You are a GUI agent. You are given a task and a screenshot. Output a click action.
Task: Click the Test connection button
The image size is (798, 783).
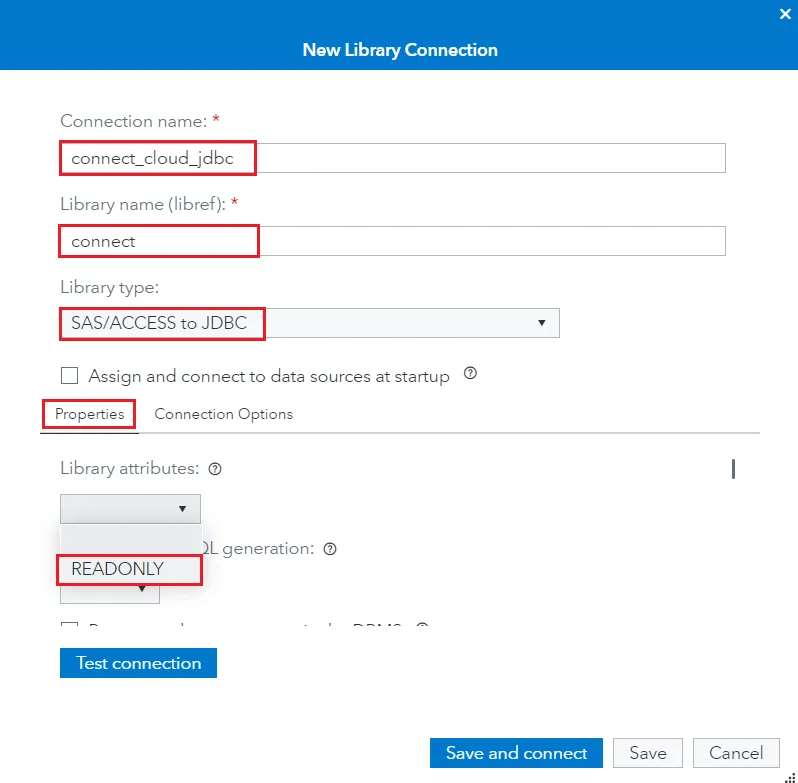pos(138,663)
